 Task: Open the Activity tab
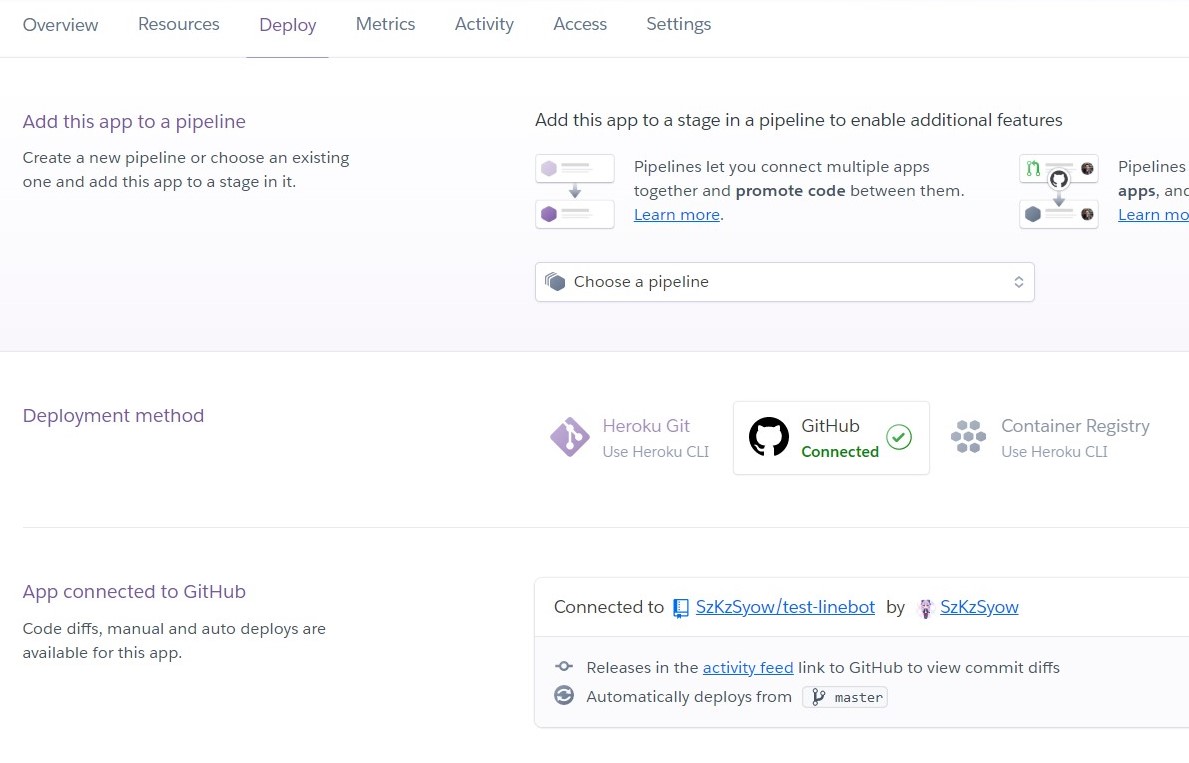pos(484,24)
